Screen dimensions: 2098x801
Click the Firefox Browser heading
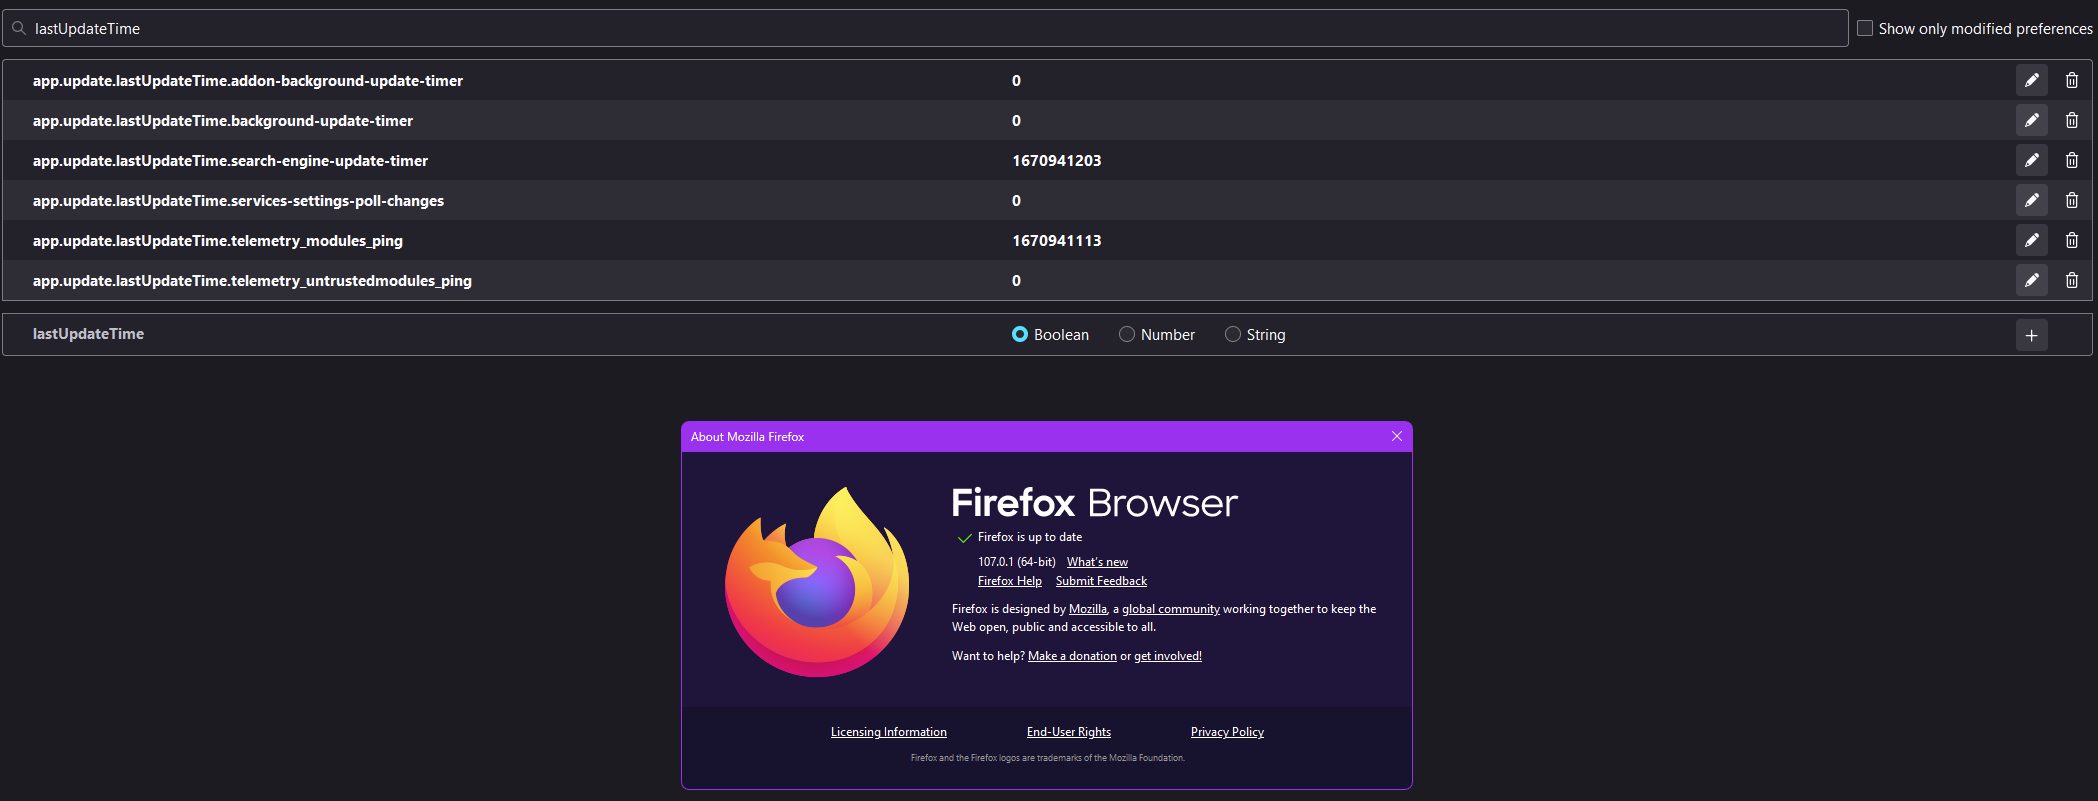point(1094,503)
